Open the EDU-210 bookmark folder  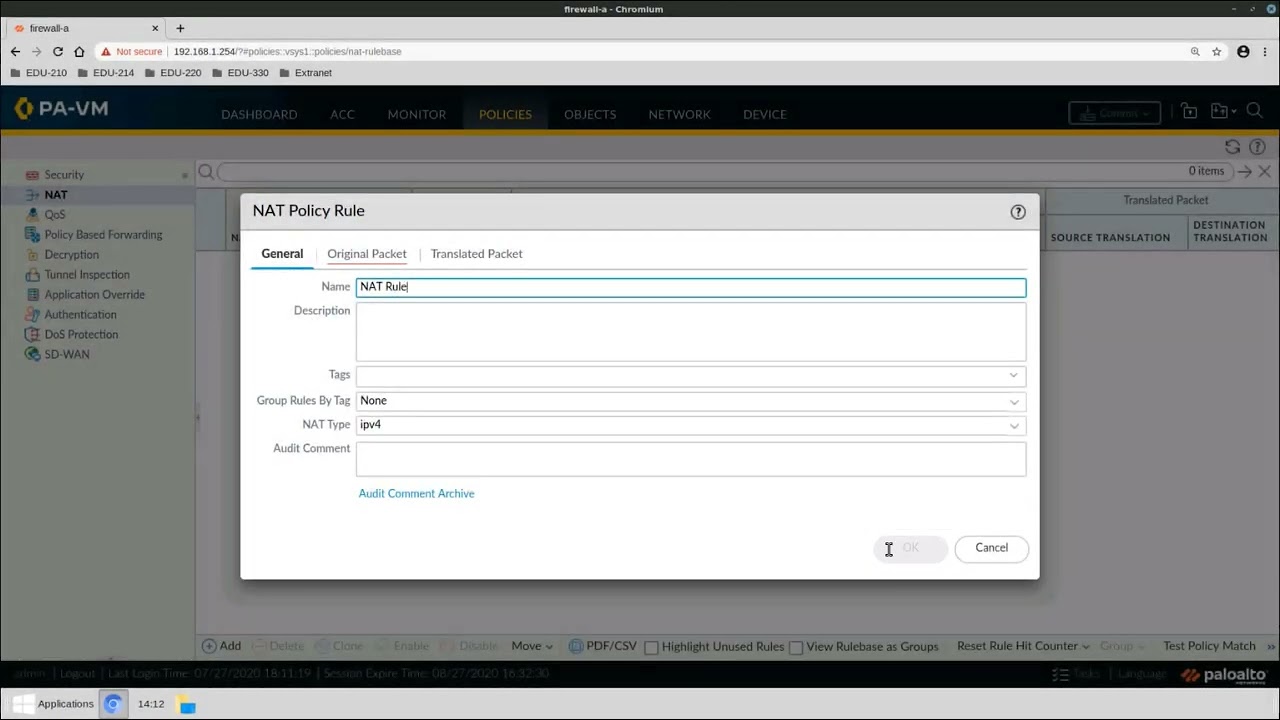click(38, 73)
